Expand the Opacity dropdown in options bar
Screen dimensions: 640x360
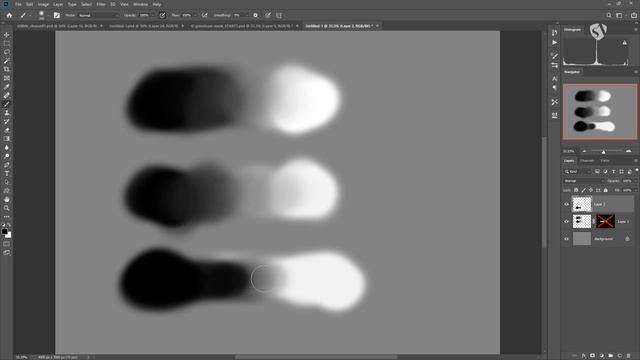coord(153,15)
